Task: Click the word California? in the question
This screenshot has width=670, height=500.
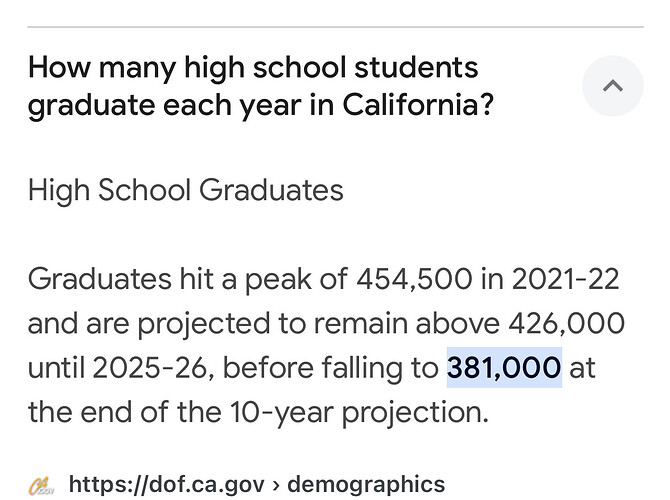Action: click(418, 105)
